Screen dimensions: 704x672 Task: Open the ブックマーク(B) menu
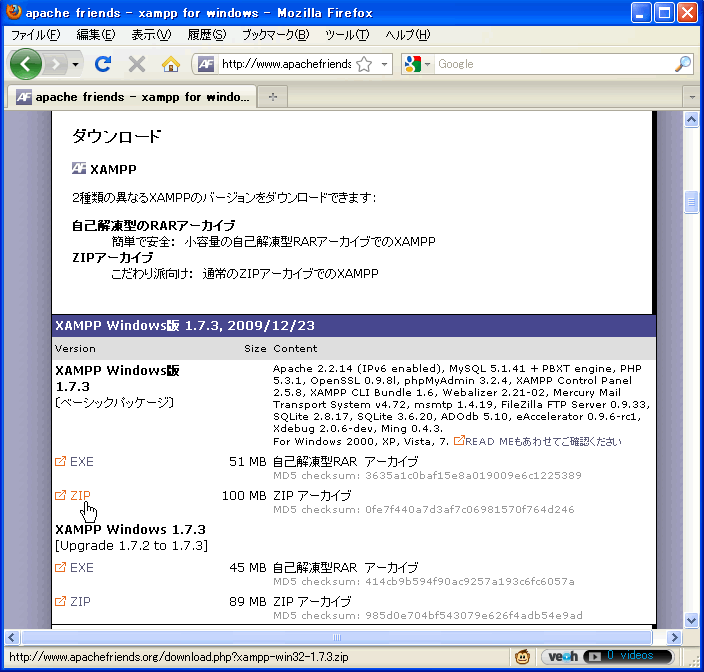click(x=275, y=35)
